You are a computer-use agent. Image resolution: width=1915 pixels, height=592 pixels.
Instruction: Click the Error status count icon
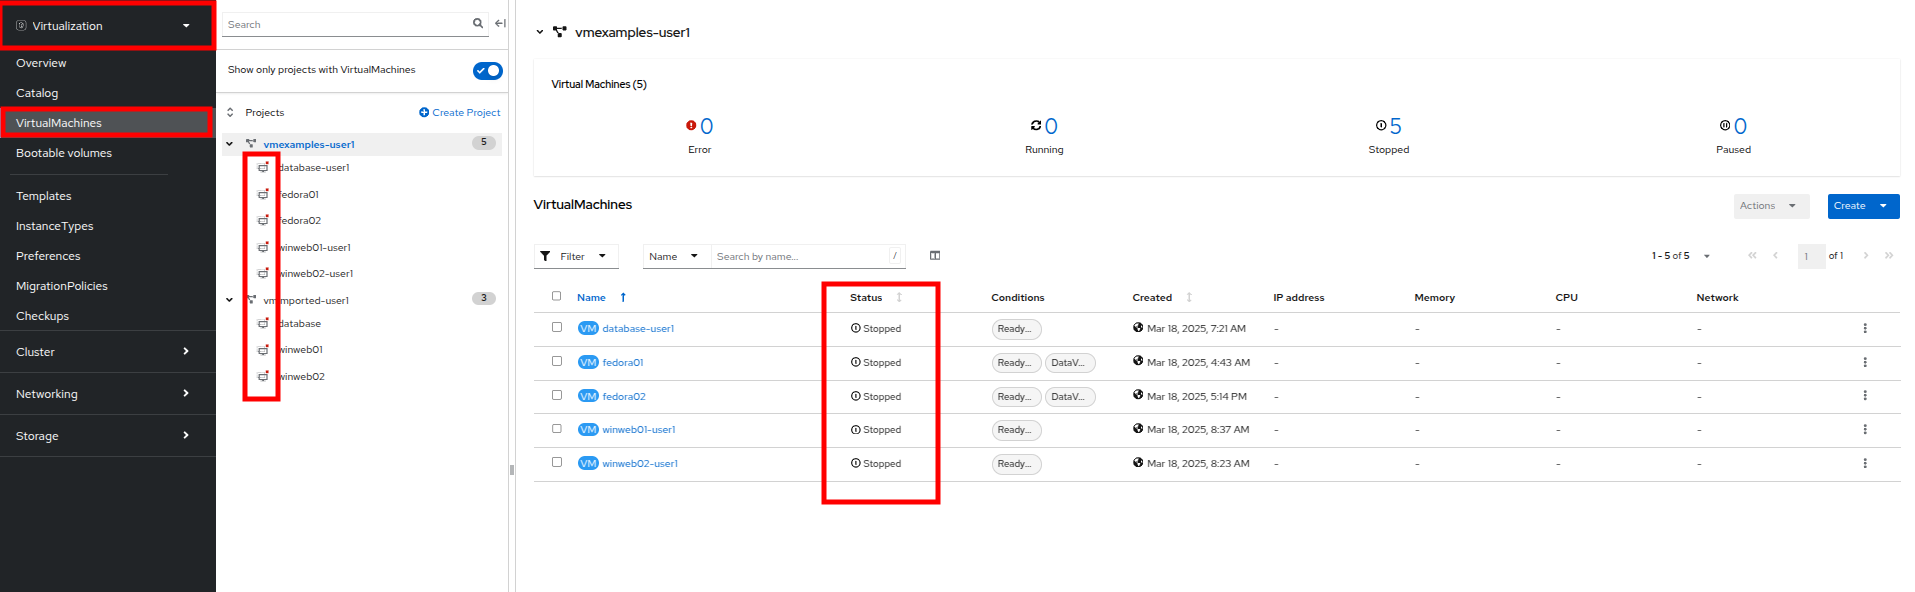[x=691, y=126]
